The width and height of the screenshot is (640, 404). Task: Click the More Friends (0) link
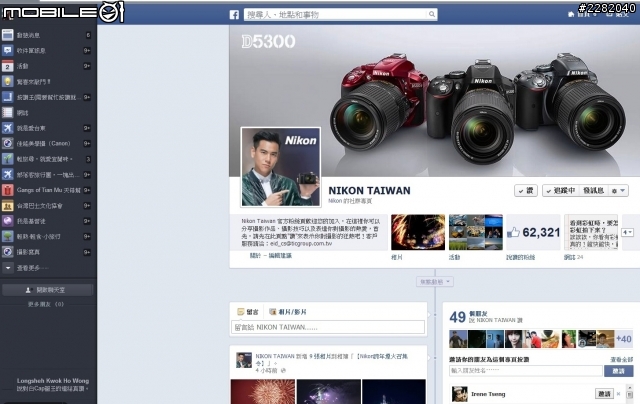[46, 304]
